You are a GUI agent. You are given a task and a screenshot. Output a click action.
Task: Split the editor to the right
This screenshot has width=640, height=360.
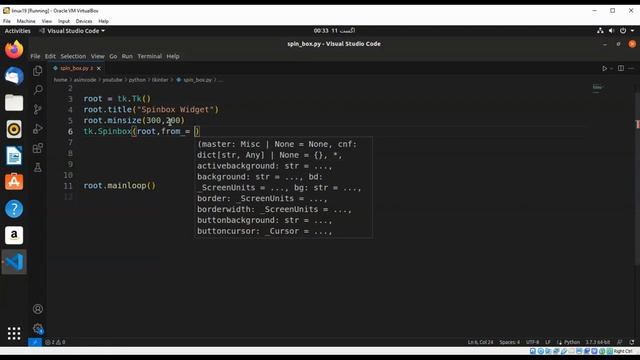click(x=621, y=69)
